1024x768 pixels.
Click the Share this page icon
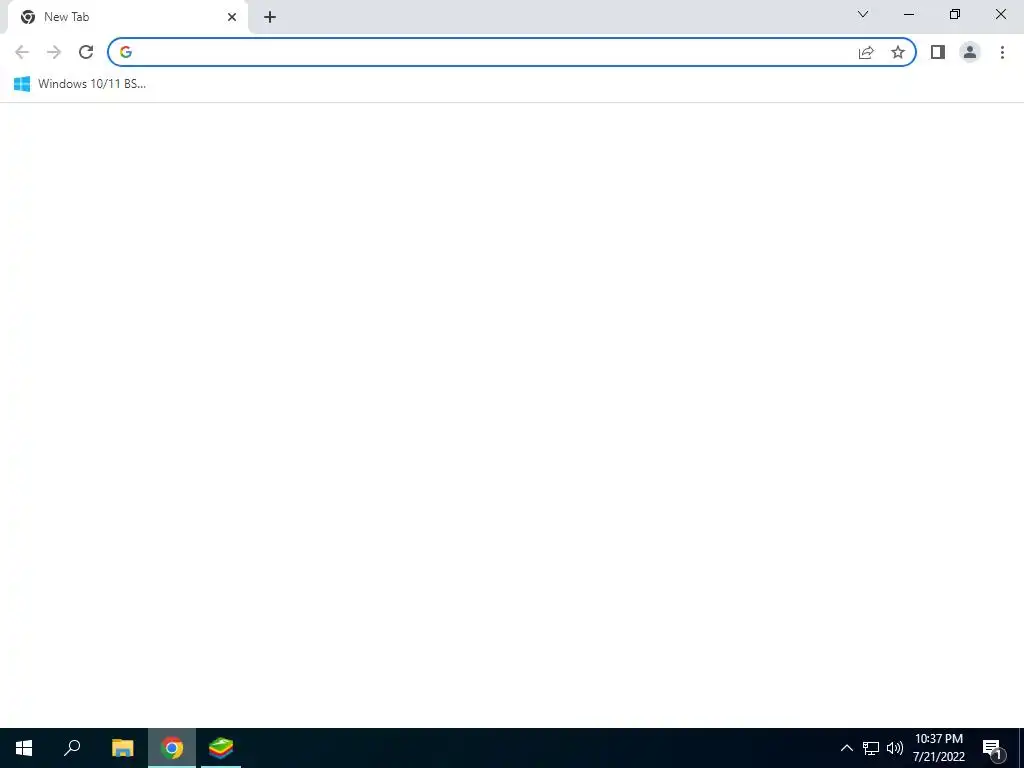[866, 52]
